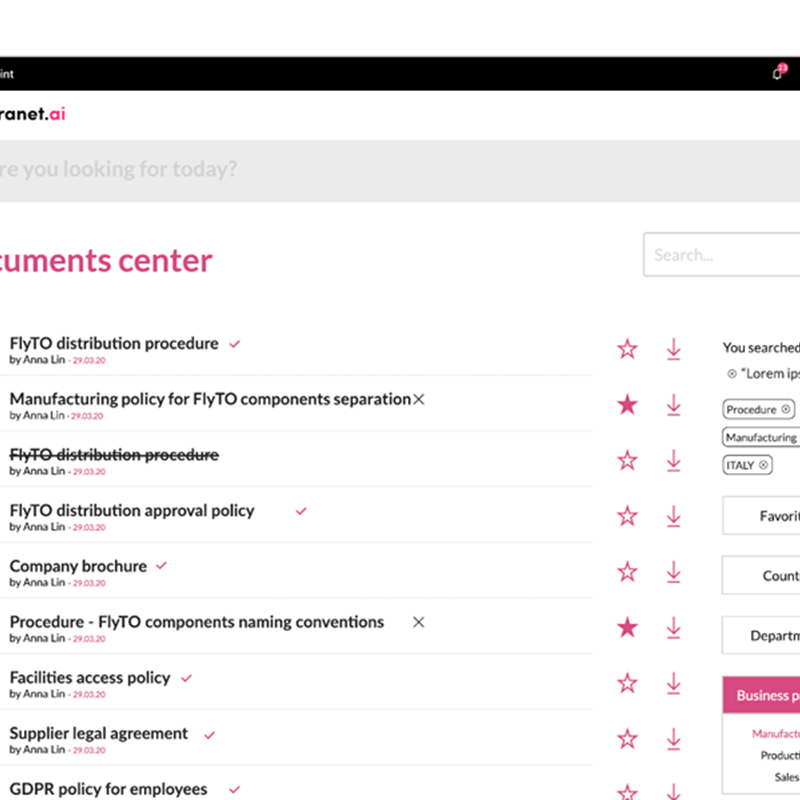This screenshot has height=800, width=800.
Task: Click the documents Search input field
Action: pos(722,255)
